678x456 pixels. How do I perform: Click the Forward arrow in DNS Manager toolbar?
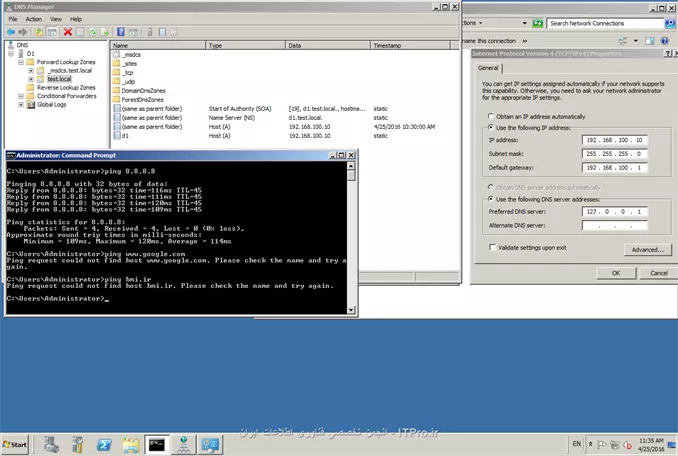click(22, 32)
